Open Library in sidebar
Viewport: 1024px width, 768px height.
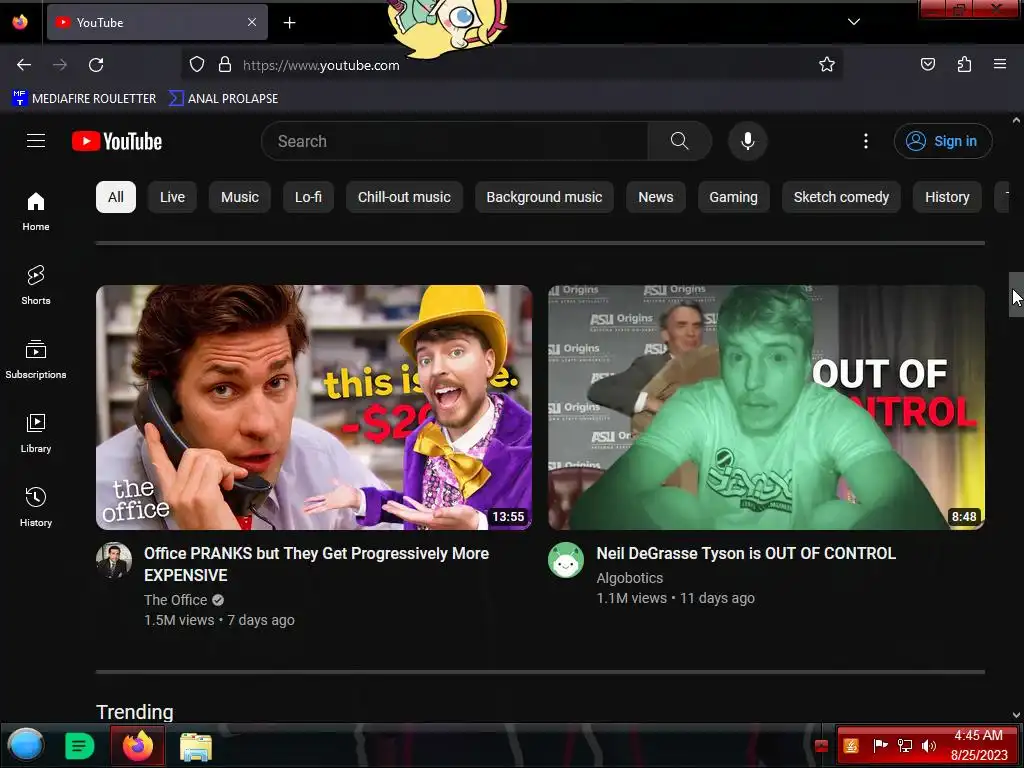click(36, 434)
